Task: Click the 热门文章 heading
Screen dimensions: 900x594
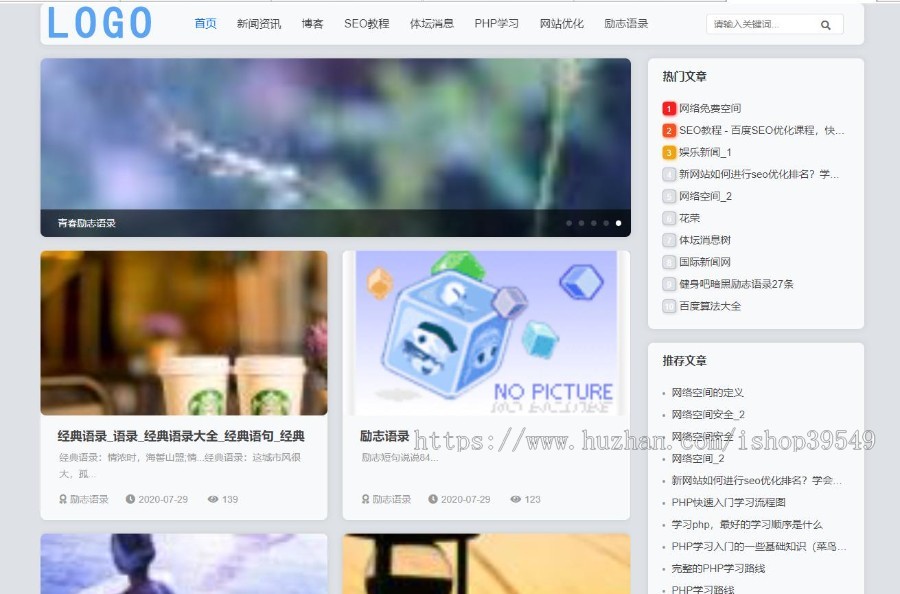Action: (x=684, y=76)
